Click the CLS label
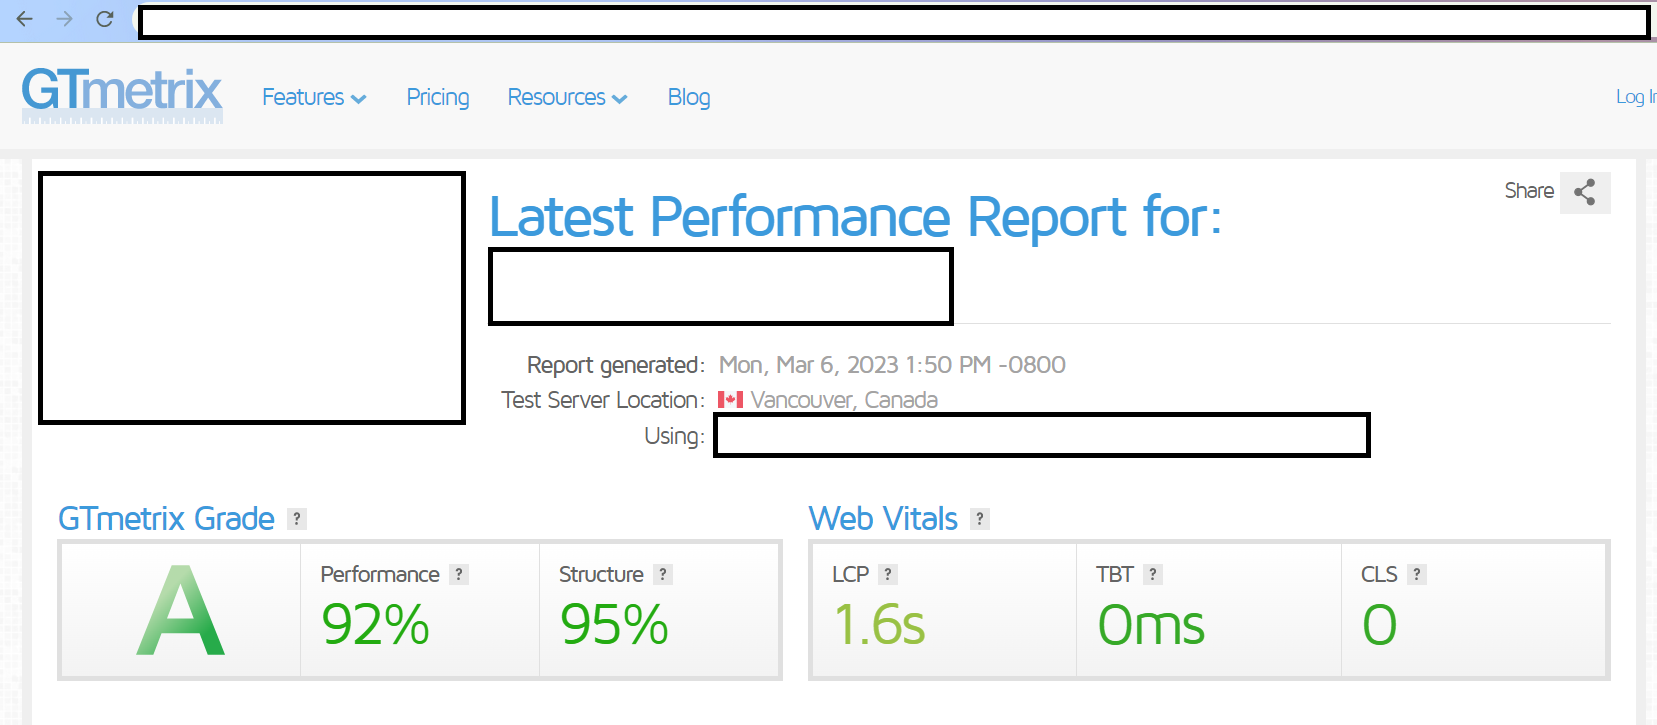This screenshot has width=1657, height=725. 1379,574
